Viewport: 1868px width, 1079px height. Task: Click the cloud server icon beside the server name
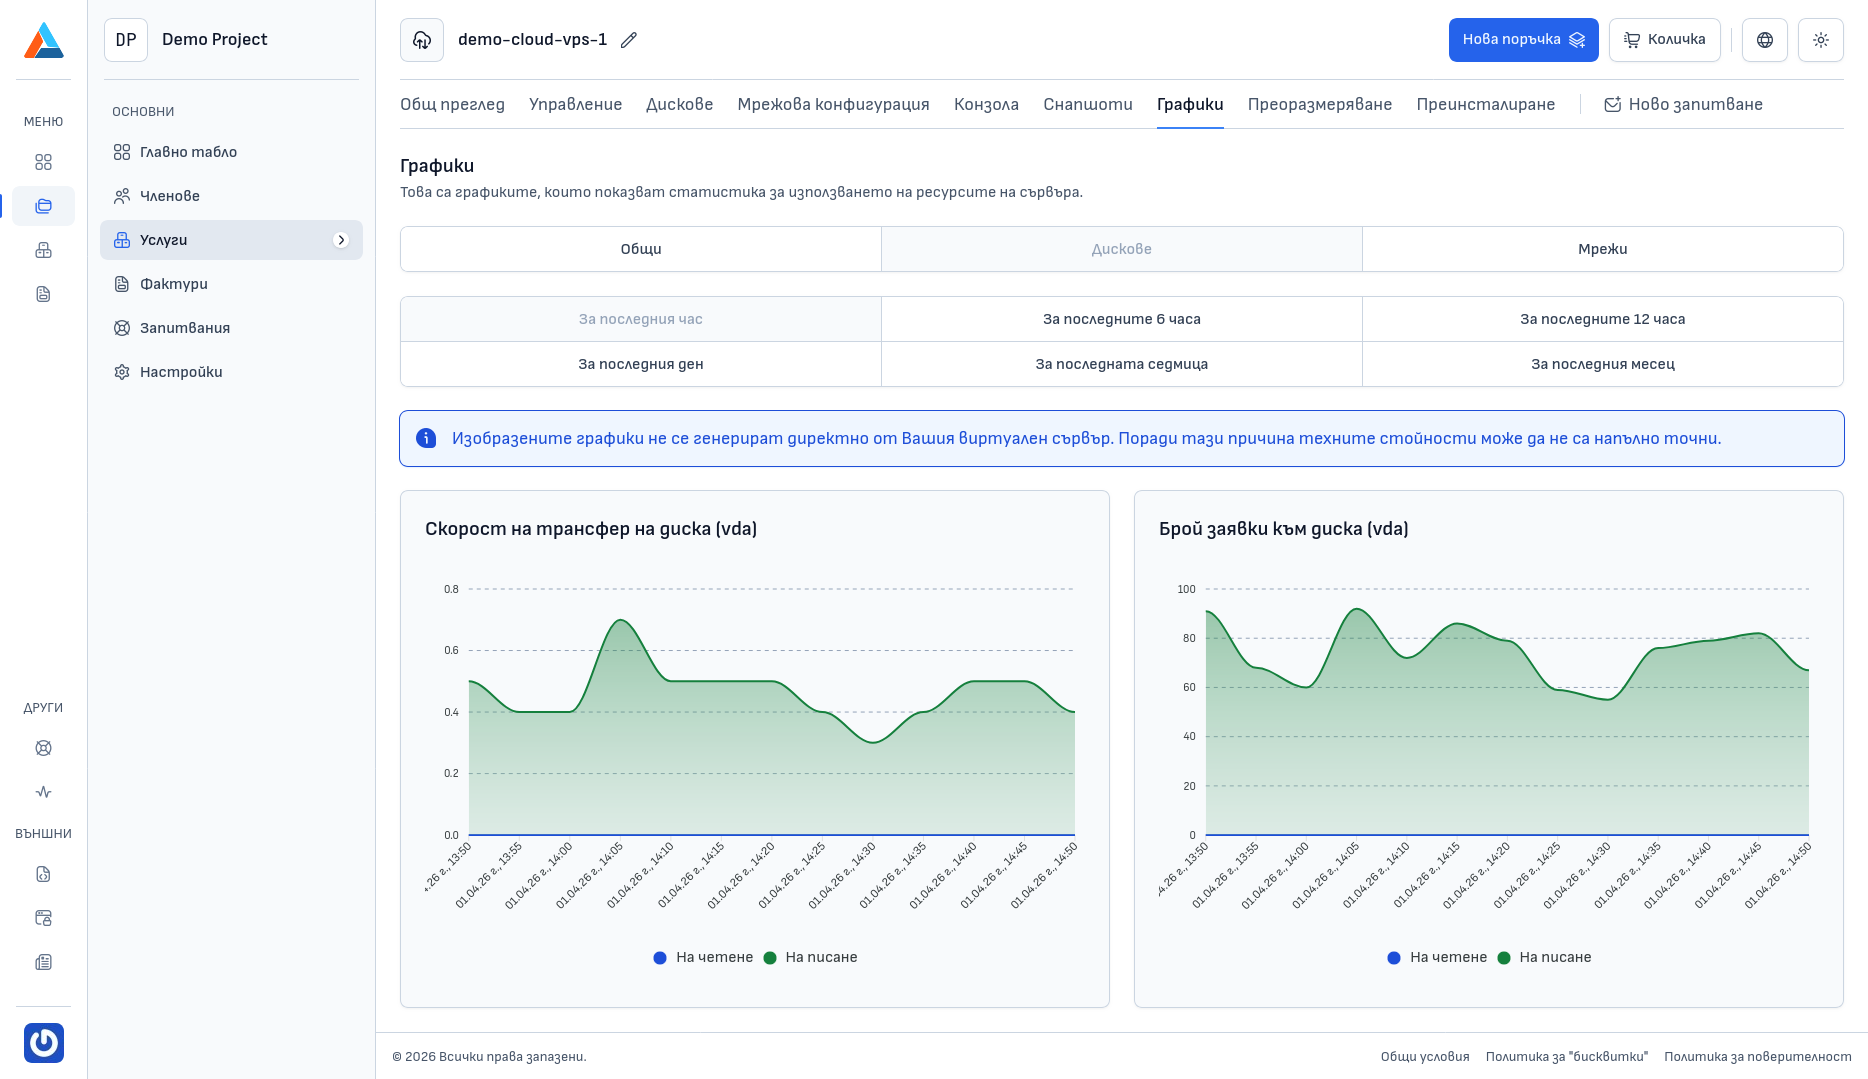point(422,40)
